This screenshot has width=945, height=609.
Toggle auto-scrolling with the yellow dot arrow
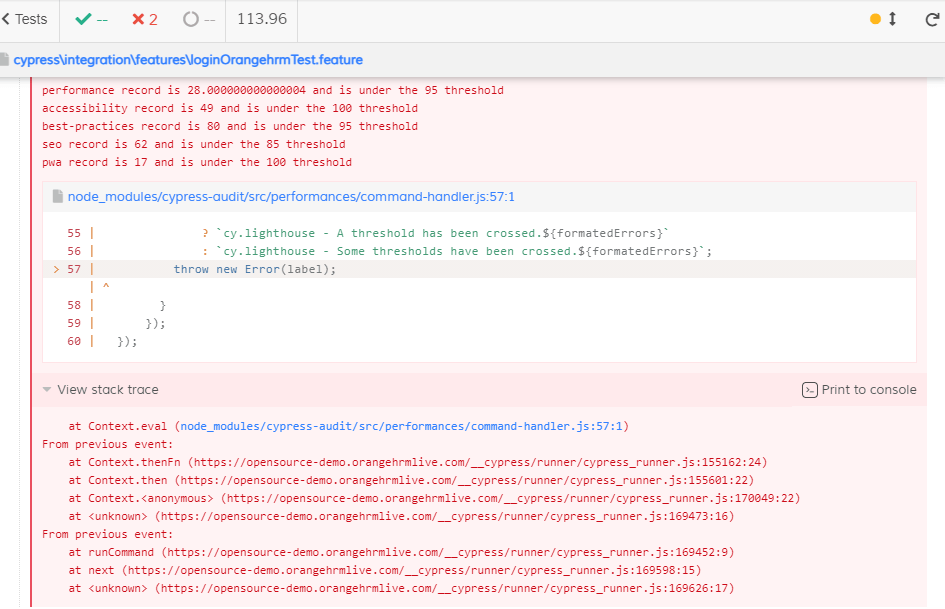point(884,19)
